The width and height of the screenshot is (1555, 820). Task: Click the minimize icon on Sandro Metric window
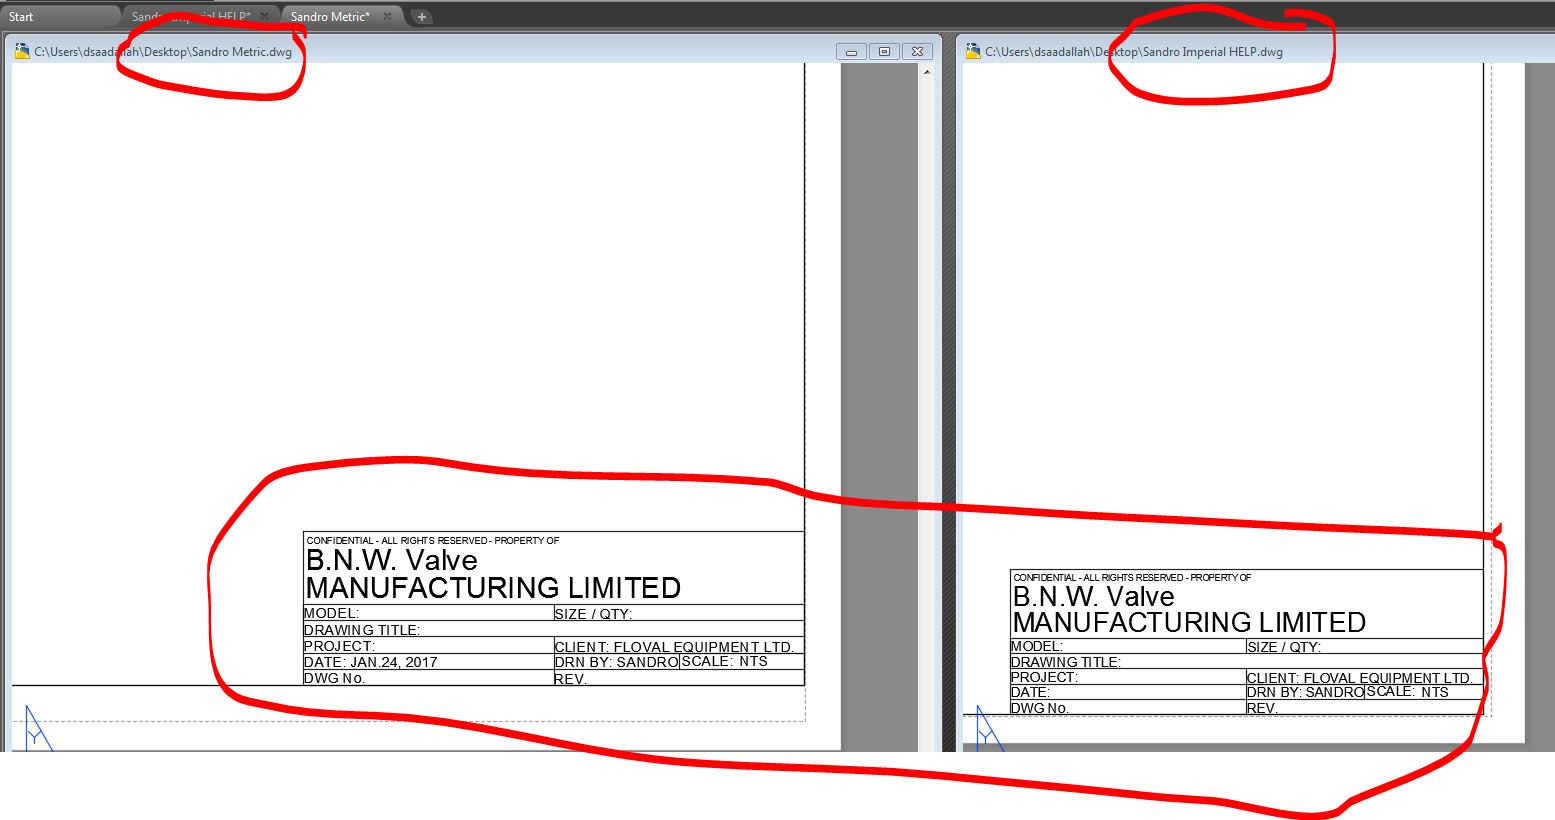click(851, 50)
